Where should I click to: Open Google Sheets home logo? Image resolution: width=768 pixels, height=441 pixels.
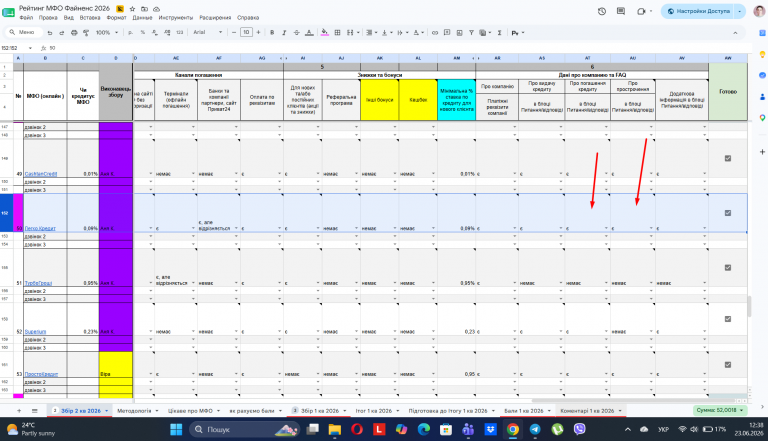(x=8, y=12)
